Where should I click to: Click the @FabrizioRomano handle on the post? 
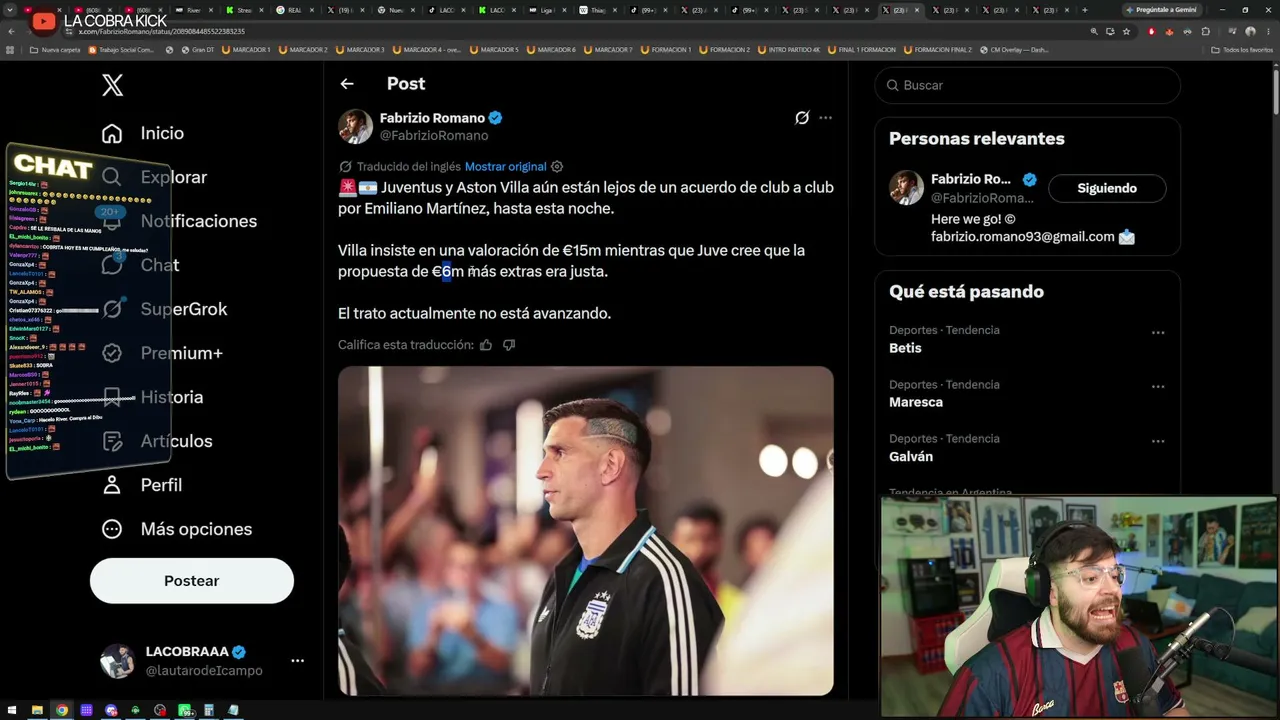click(434, 136)
